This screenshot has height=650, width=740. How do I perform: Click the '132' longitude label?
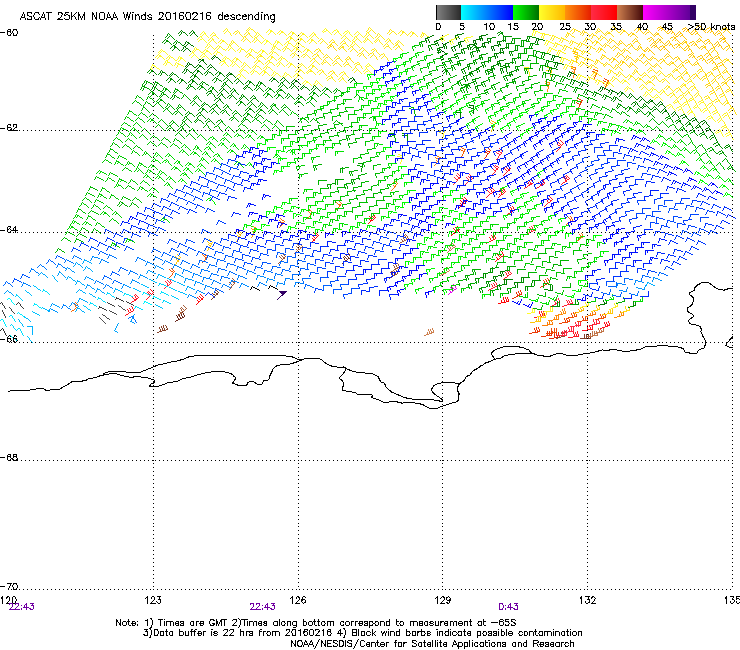tap(587, 600)
